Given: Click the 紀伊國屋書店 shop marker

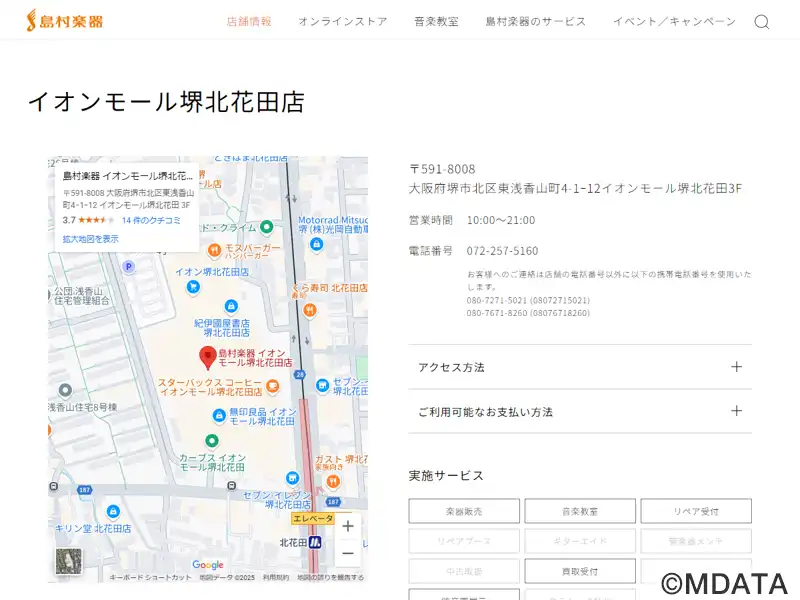Looking at the screenshot, I should pyautogui.click(x=231, y=306).
